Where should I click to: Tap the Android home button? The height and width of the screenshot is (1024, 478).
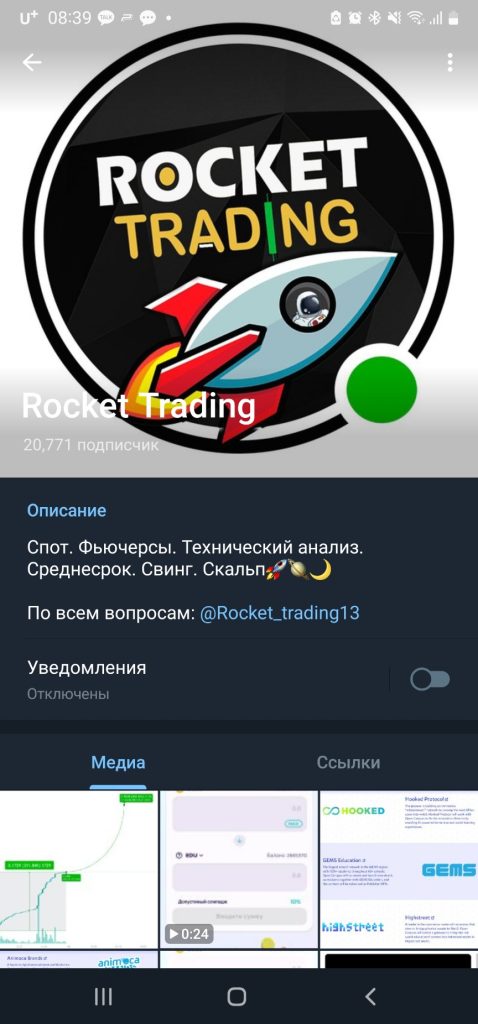point(236,996)
